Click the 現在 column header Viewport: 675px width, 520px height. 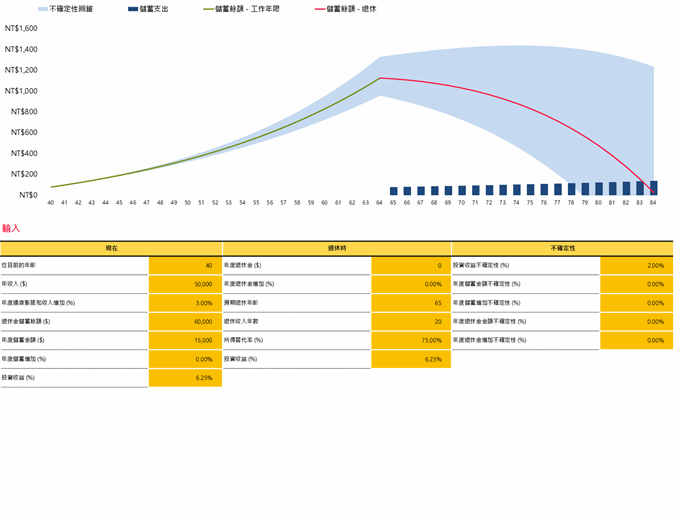[111, 247]
